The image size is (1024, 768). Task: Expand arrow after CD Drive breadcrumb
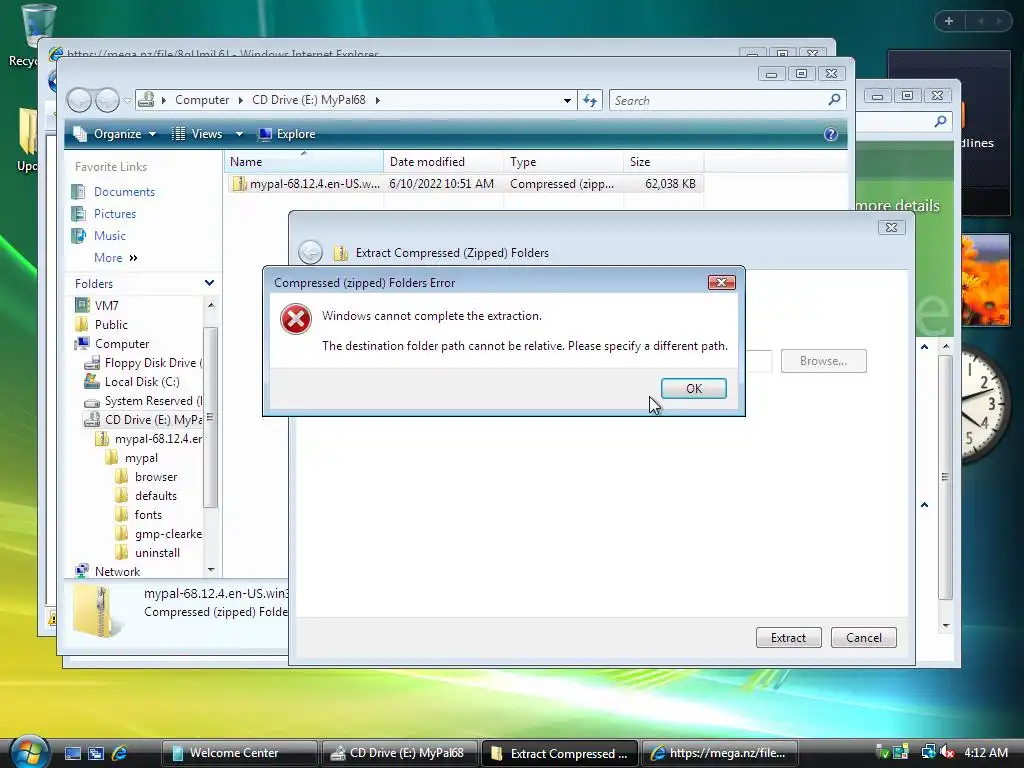point(377,100)
